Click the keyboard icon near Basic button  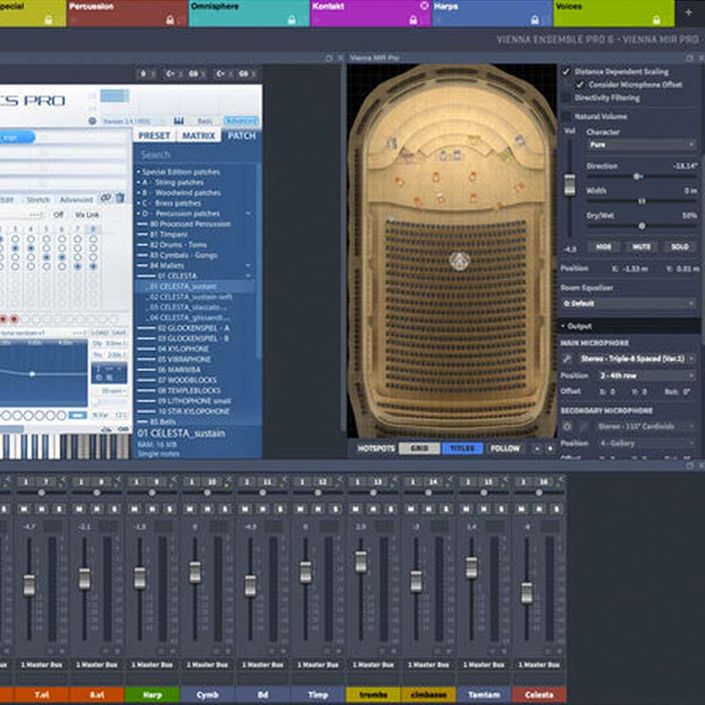tap(178, 120)
